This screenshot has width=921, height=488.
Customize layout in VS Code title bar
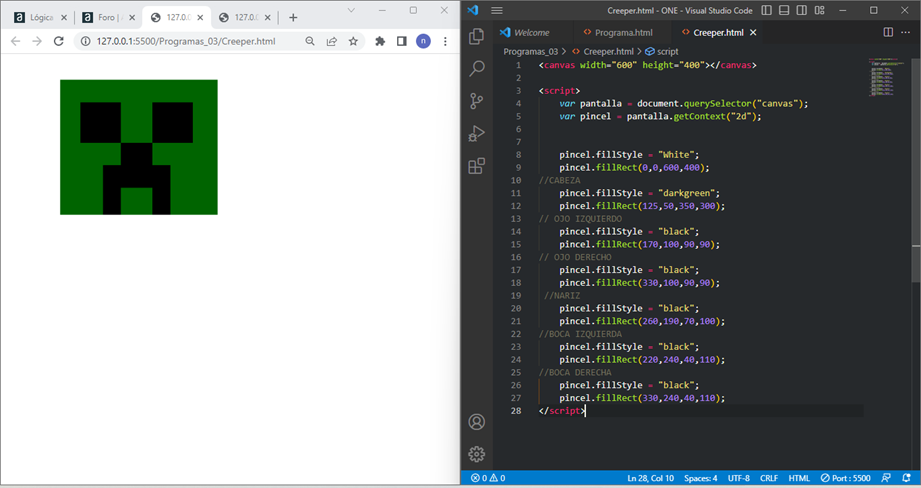point(819,10)
